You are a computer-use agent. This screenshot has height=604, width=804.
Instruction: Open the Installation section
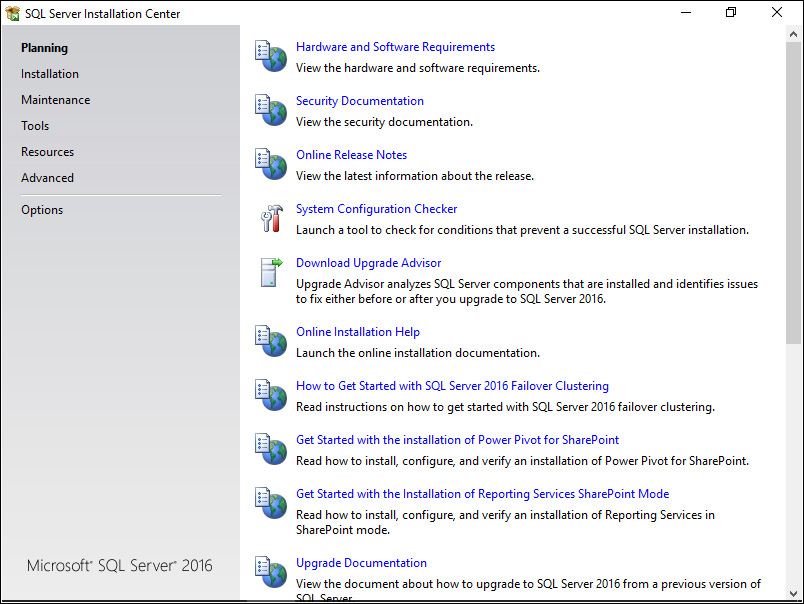click(50, 74)
